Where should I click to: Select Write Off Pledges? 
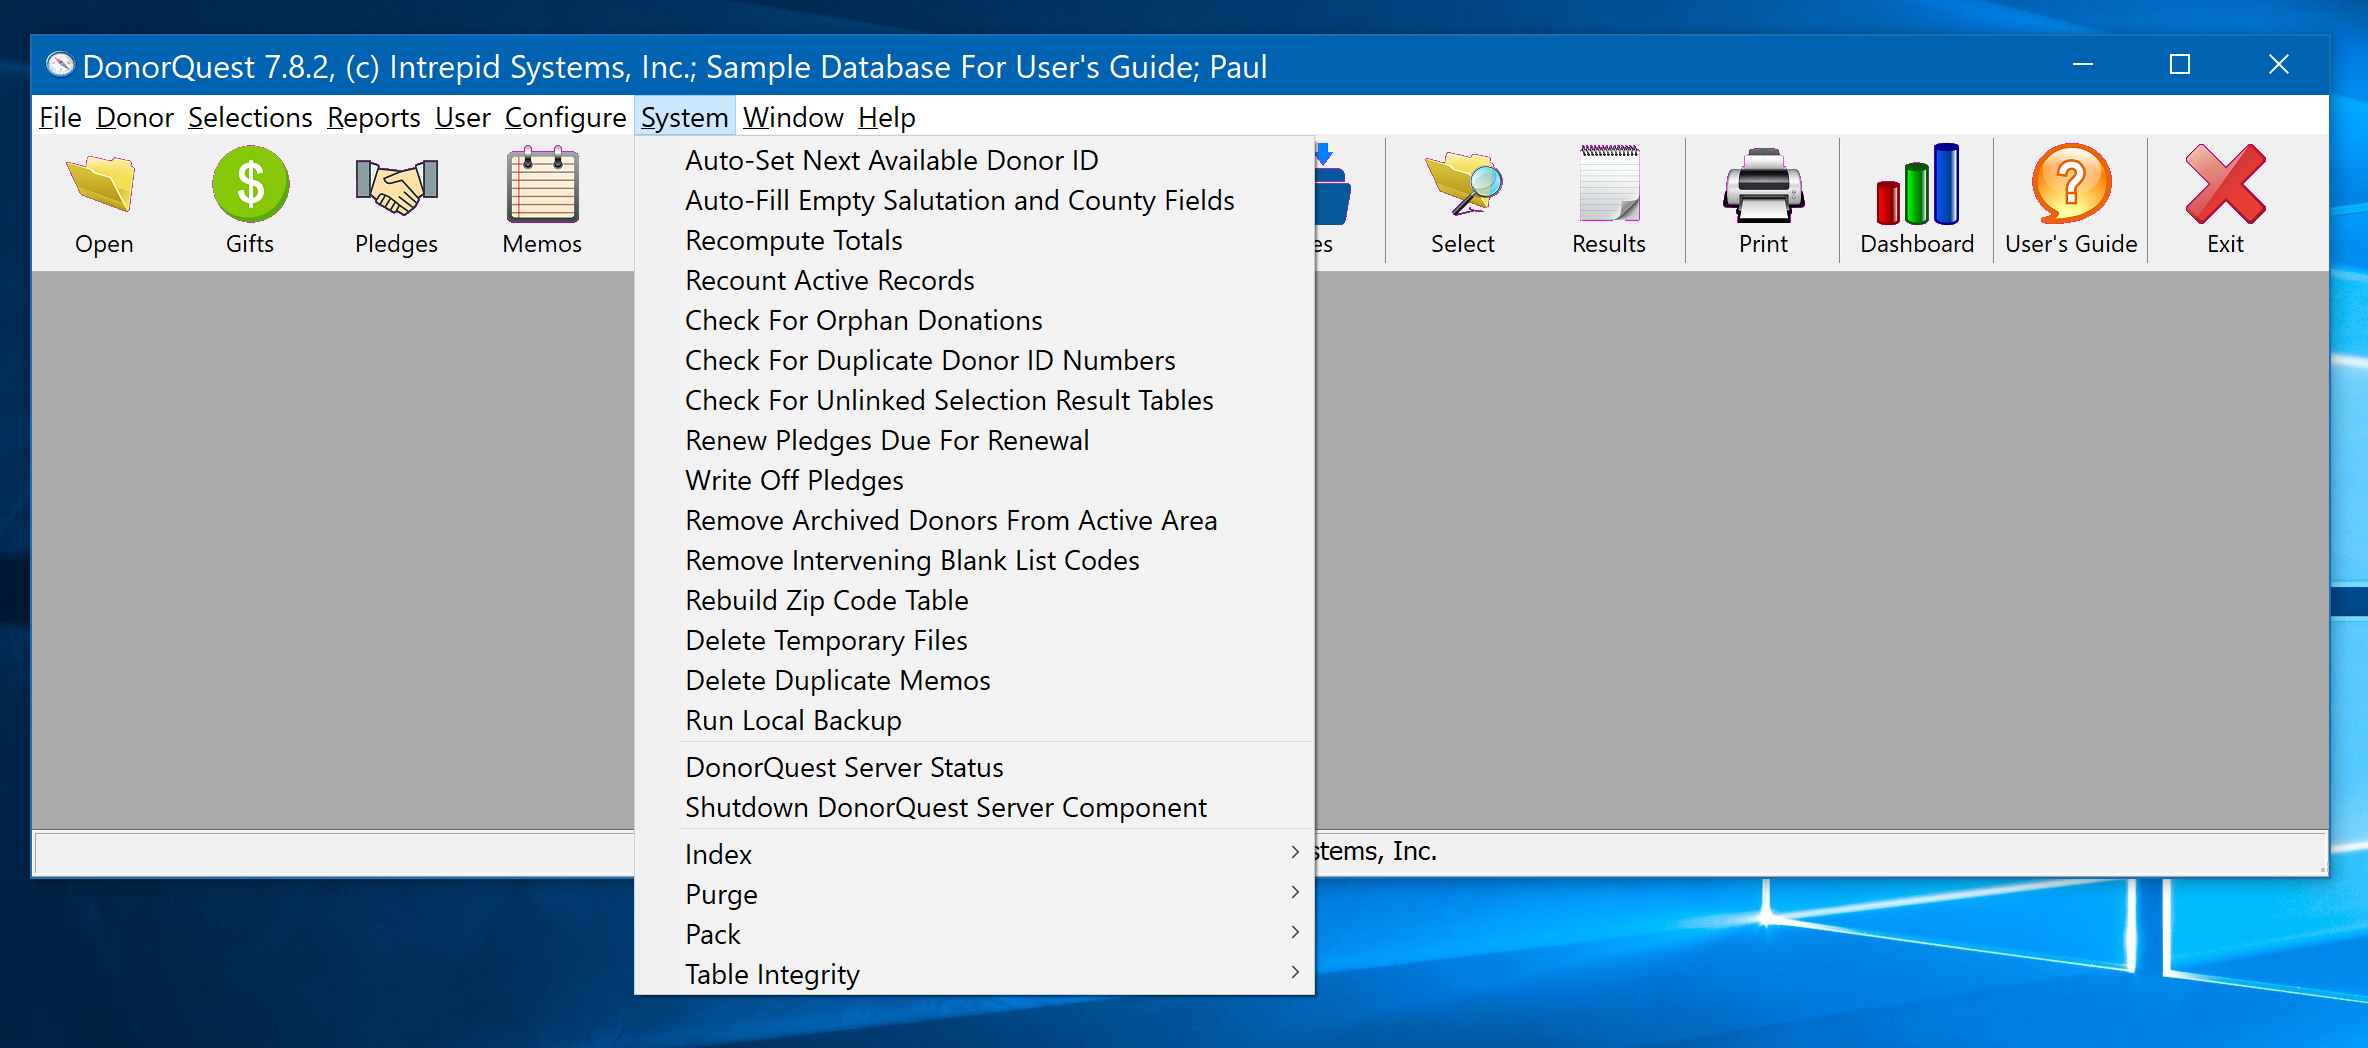click(974, 480)
